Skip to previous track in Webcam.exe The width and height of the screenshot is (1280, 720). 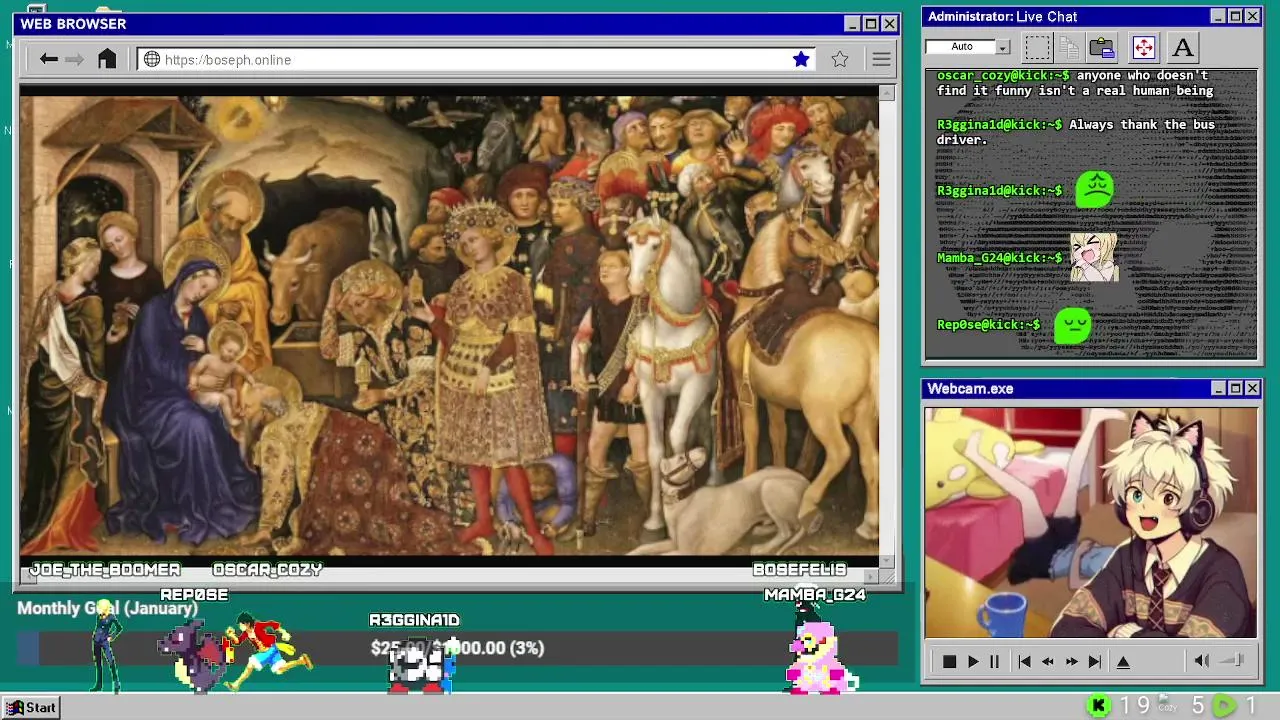click(1024, 661)
